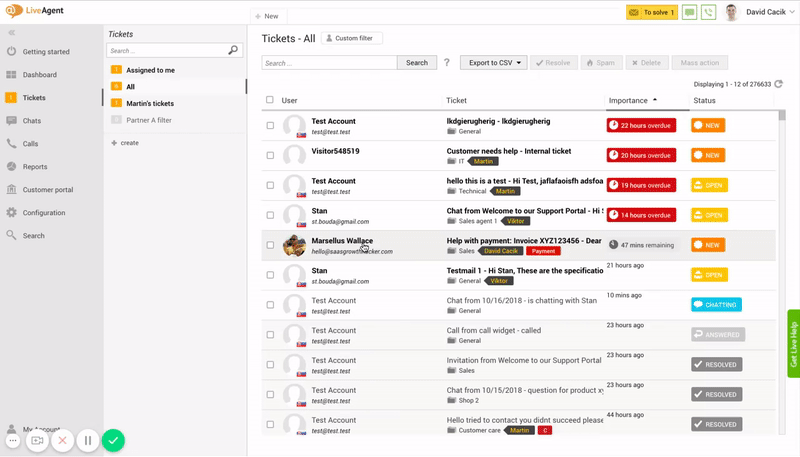
Task: Click the chat availability icon in header
Action: click(x=690, y=13)
